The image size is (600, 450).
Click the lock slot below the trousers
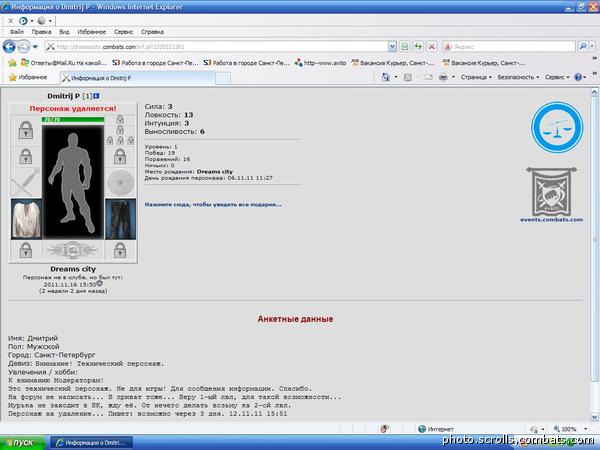coord(120,251)
